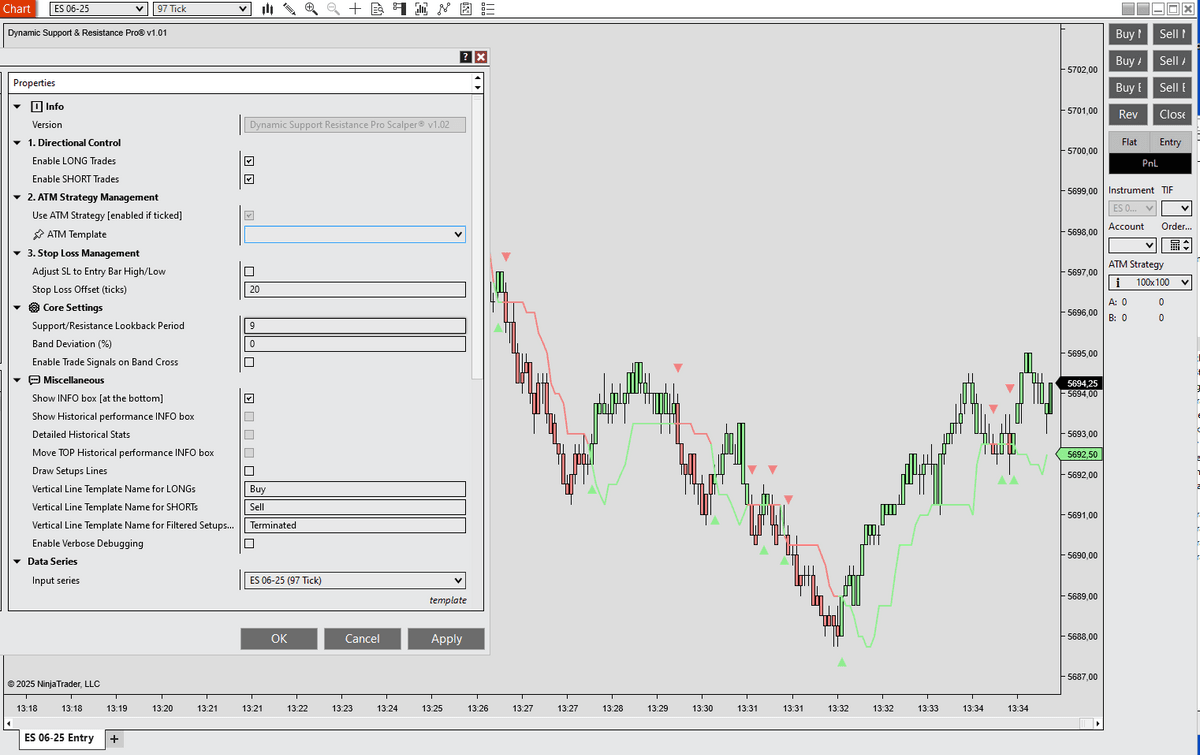Click the help question mark icon in dialog
The width and height of the screenshot is (1200, 755).
pos(466,57)
